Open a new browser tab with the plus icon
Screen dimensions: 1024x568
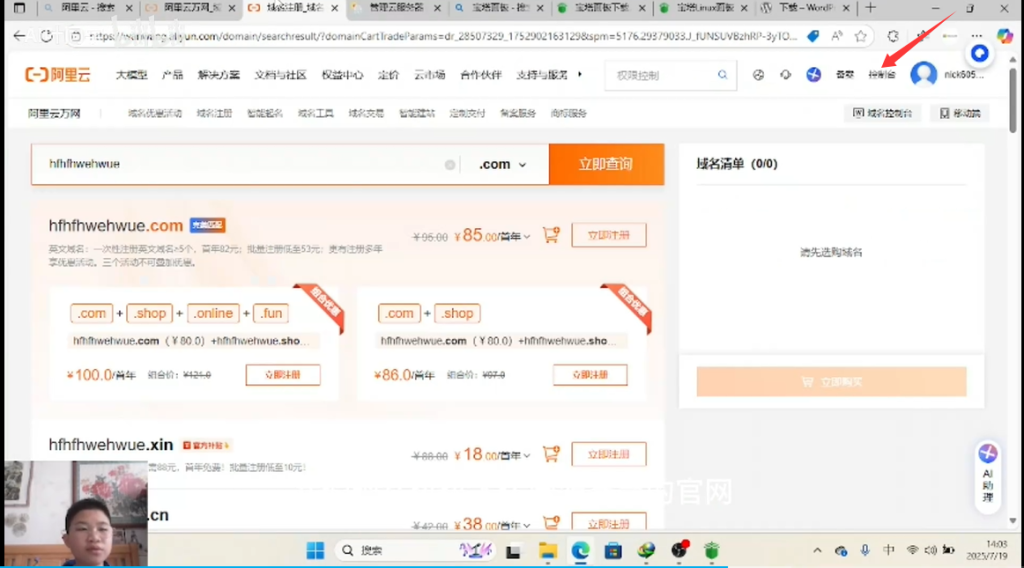[x=870, y=8]
